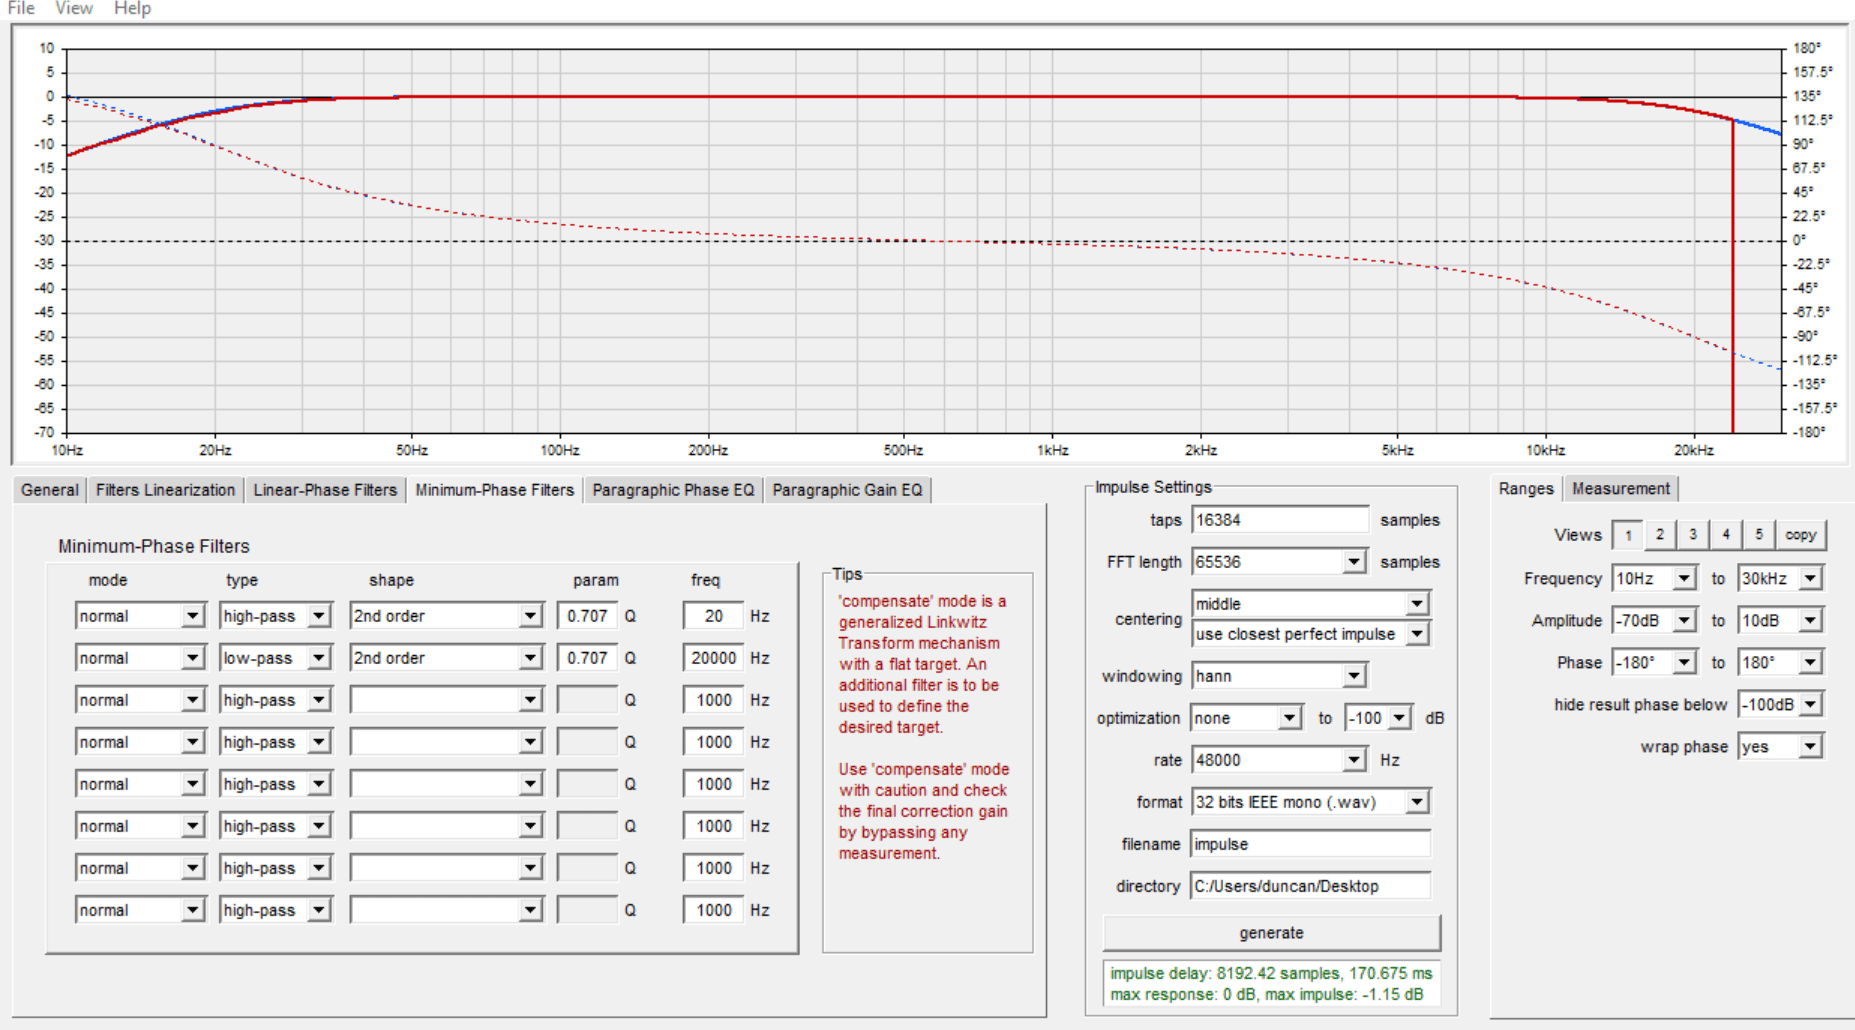Click the copy views button
Screen dimensions: 1855x1030
click(x=1801, y=535)
